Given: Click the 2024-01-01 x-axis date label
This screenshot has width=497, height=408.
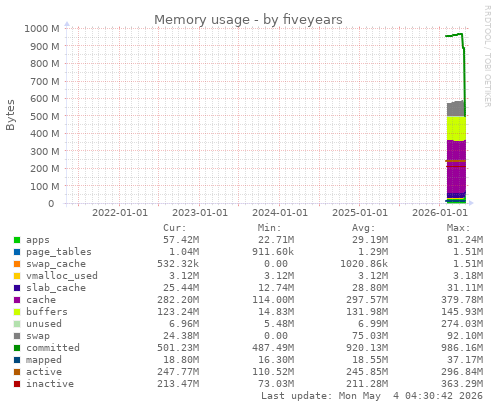Looking at the screenshot, I should tap(280, 213).
